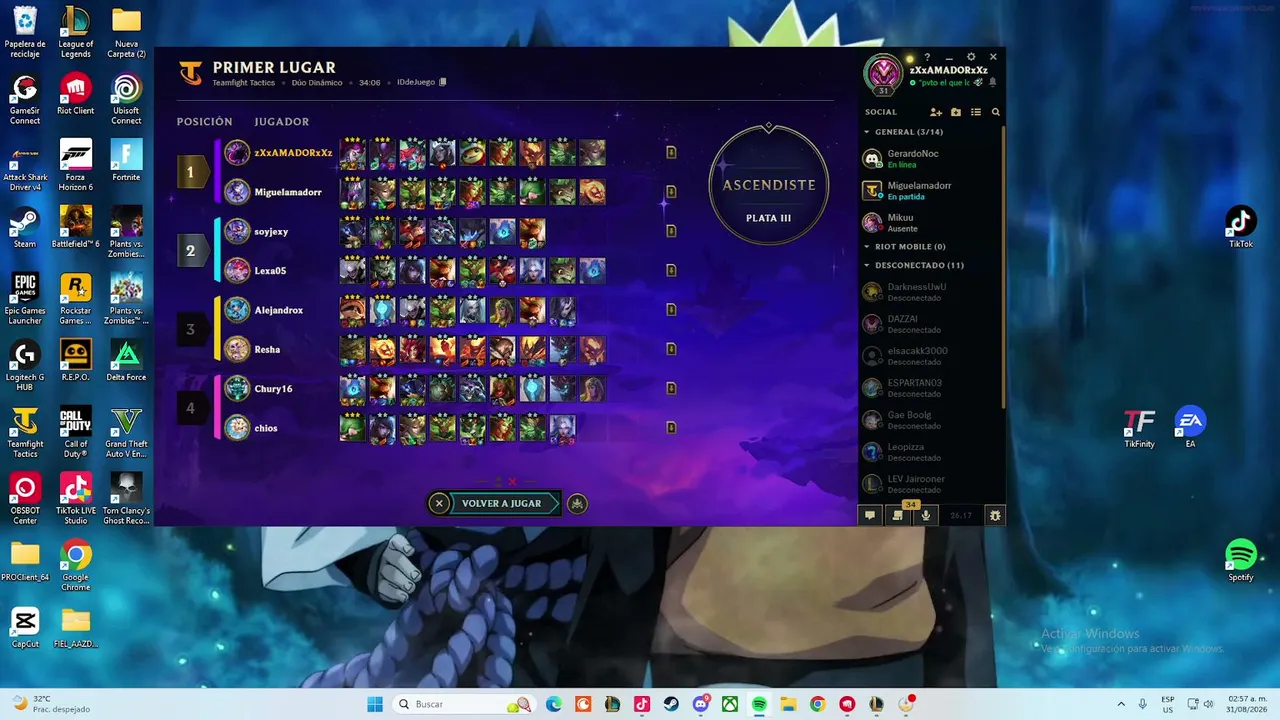The height and width of the screenshot is (720, 1280).
Task: Open match details icon for chios row
Action: pyautogui.click(x=671, y=428)
